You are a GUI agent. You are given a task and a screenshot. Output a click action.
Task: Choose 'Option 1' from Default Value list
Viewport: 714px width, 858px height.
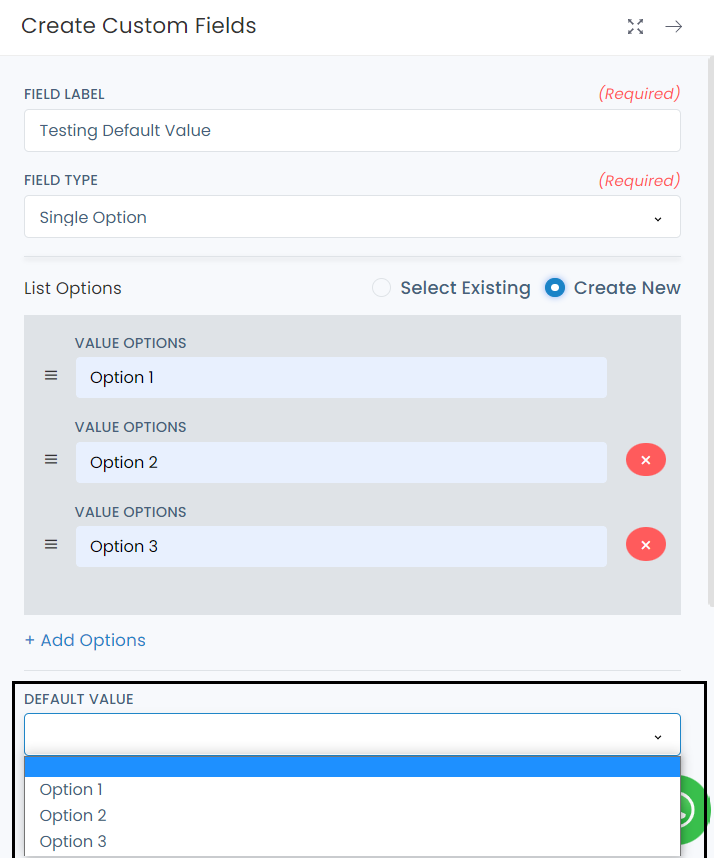pyautogui.click(x=71, y=790)
